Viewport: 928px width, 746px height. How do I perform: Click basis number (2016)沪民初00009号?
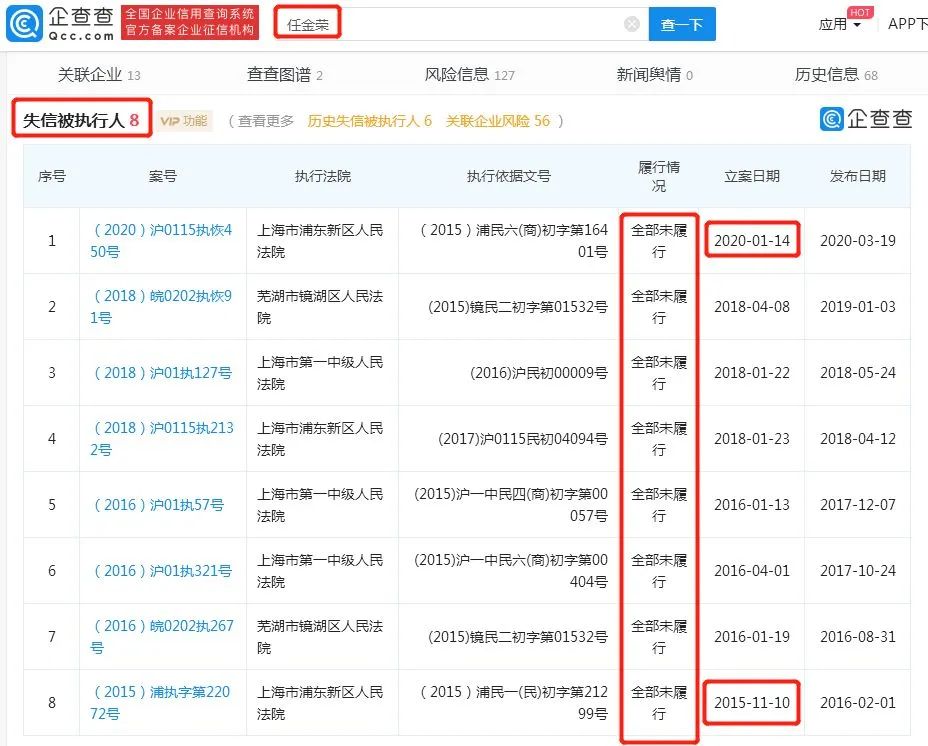tap(539, 372)
